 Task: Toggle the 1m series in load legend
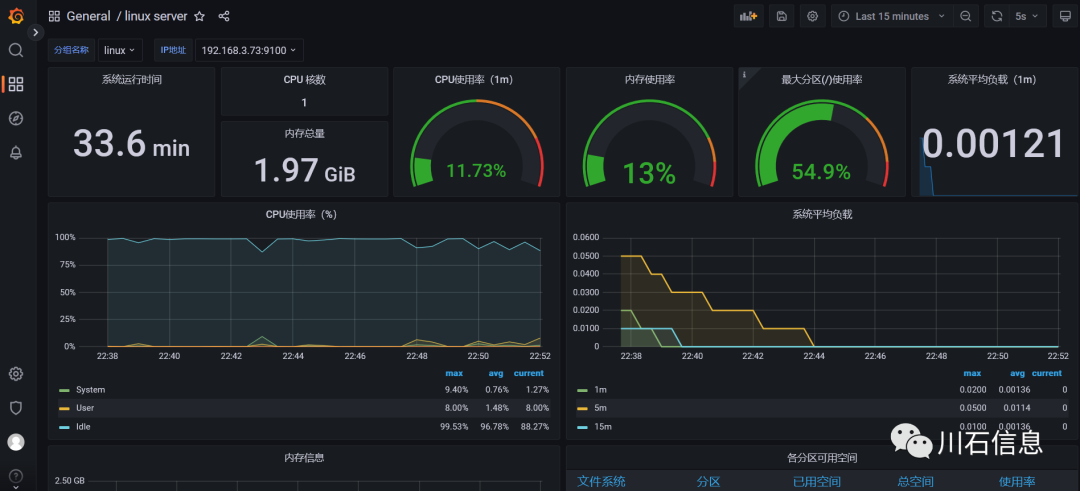coord(600,390)
